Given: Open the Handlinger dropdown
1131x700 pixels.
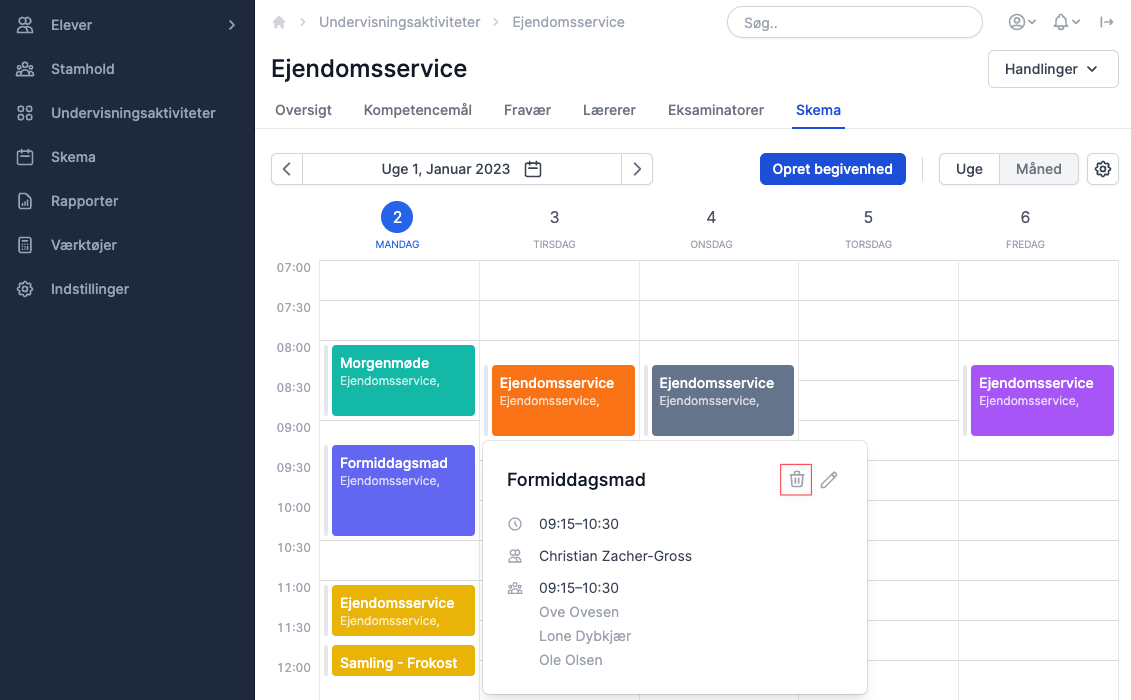Looking at the screenshot, I should (x=1053, y=69).
